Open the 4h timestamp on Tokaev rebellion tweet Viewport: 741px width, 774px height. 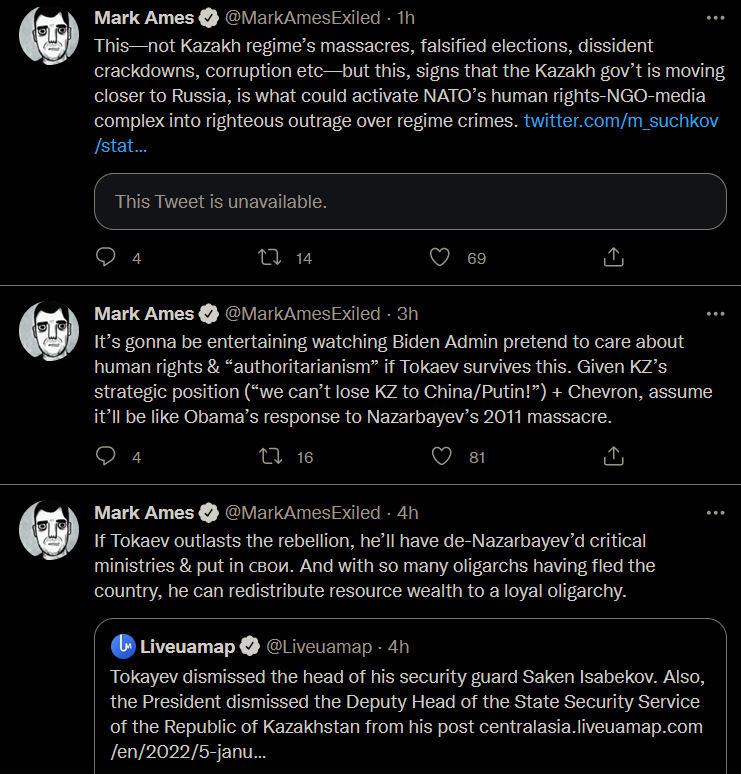pos(407,513)
